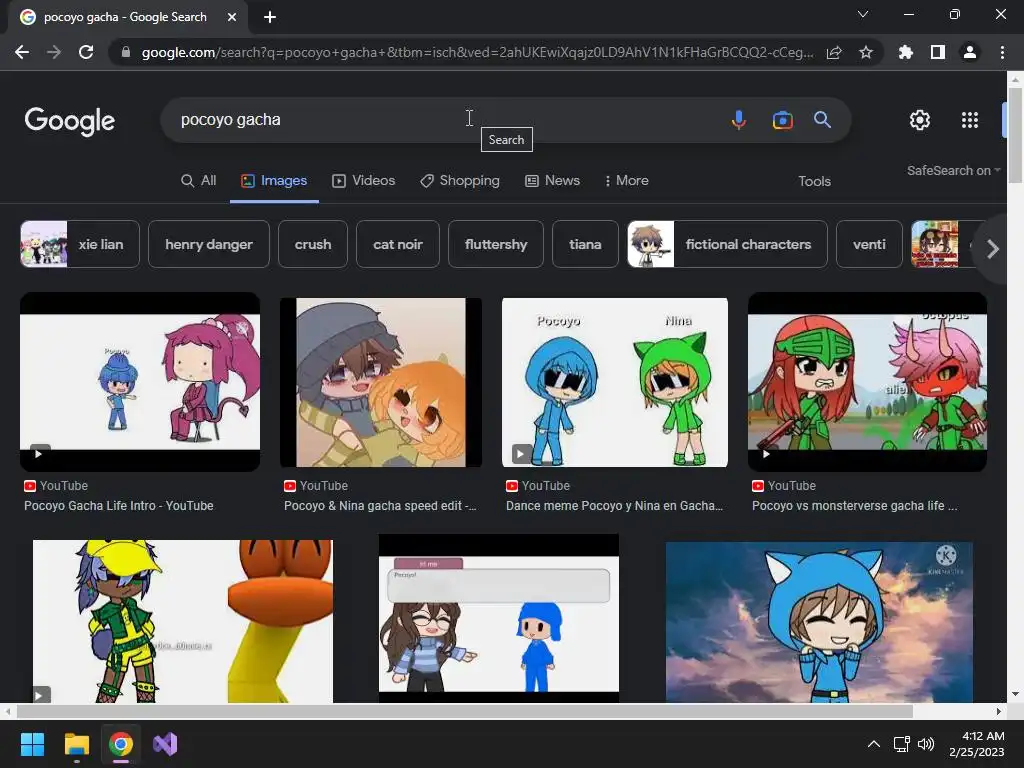
Task: Open Chrome three-dot menu
Action: tap(1002, 52)
